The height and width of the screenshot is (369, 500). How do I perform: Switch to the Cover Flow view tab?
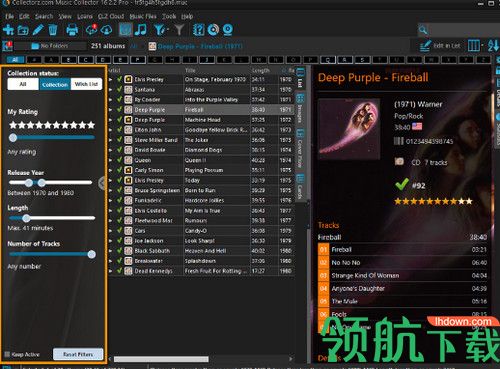tap(300, 148)
